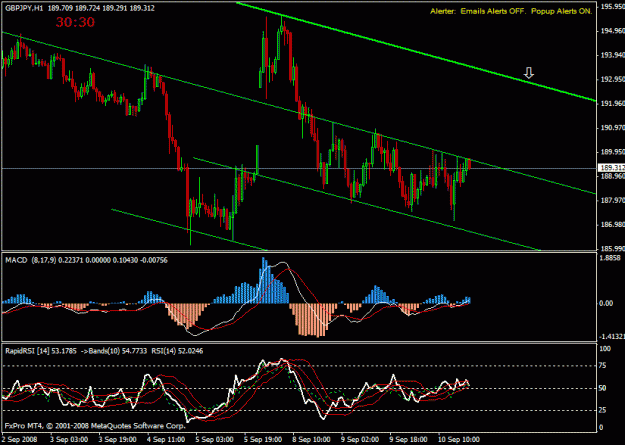Click the 192.950 price axis value

click(612, 79)
